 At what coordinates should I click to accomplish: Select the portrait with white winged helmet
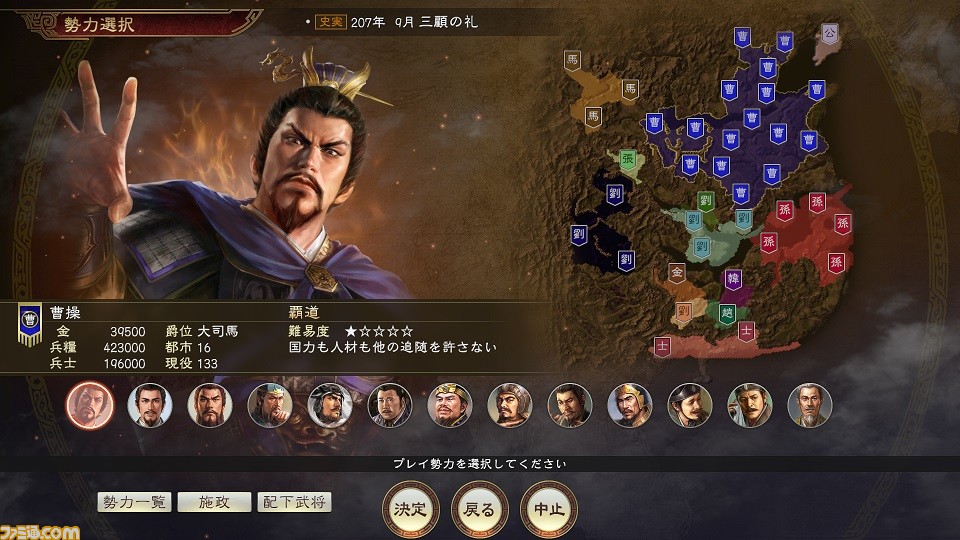(x=330, y=405)
